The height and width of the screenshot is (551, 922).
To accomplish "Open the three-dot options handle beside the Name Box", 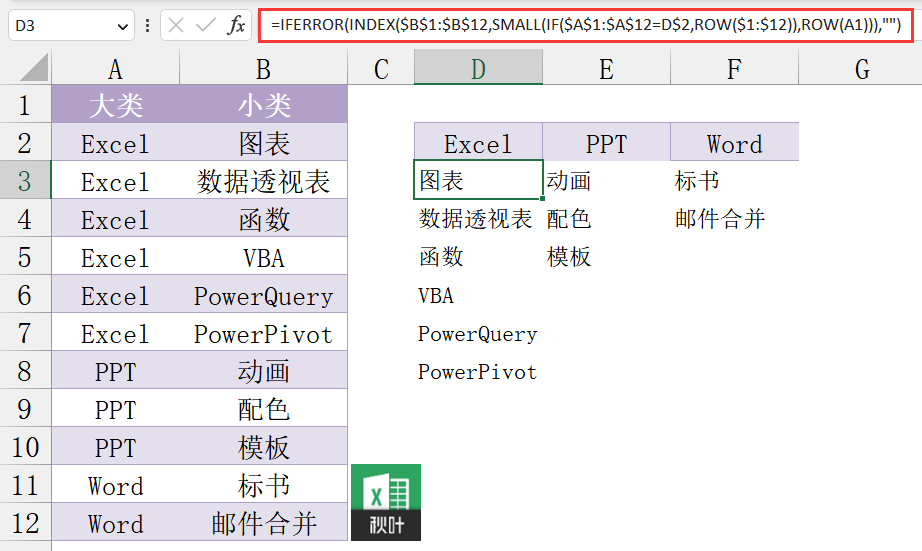I will pos(147,25).
